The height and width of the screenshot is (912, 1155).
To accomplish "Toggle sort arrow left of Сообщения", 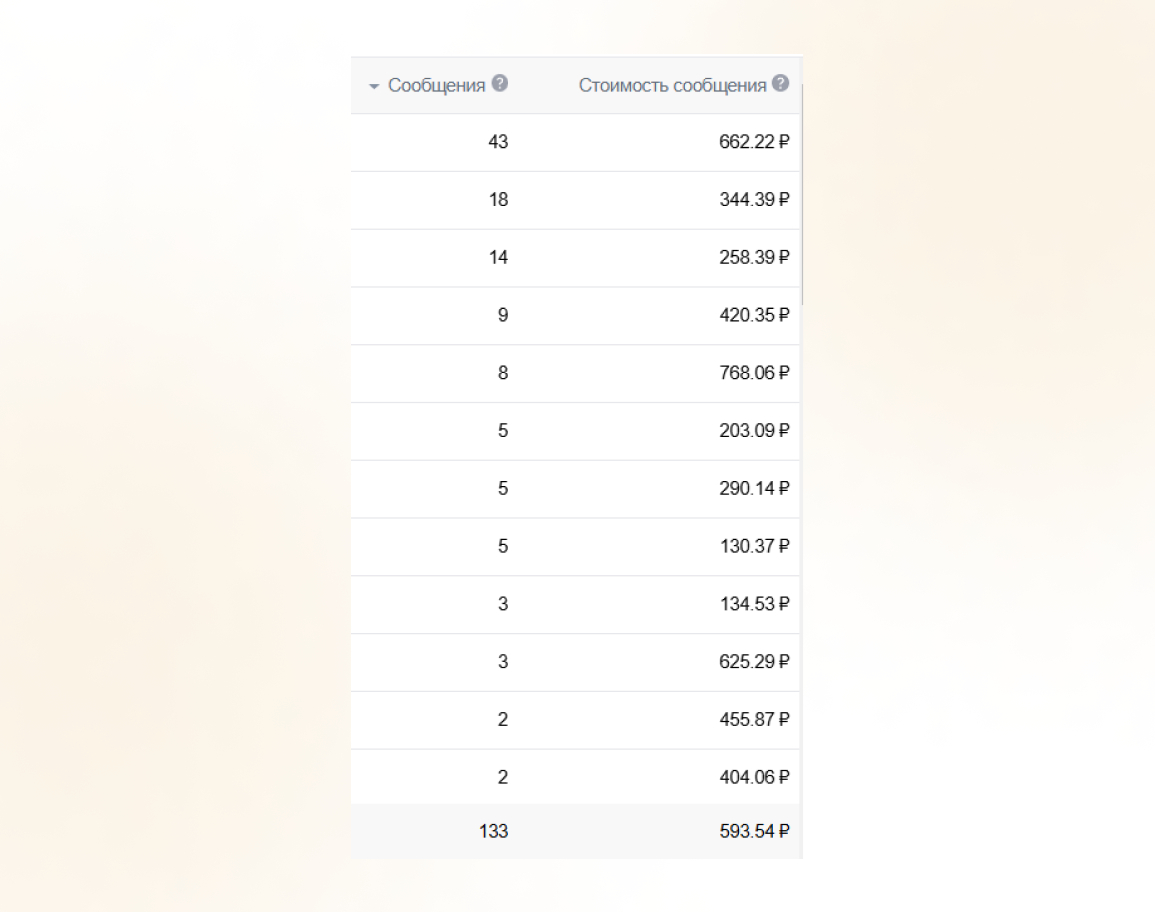I will (x=374, y=87).
